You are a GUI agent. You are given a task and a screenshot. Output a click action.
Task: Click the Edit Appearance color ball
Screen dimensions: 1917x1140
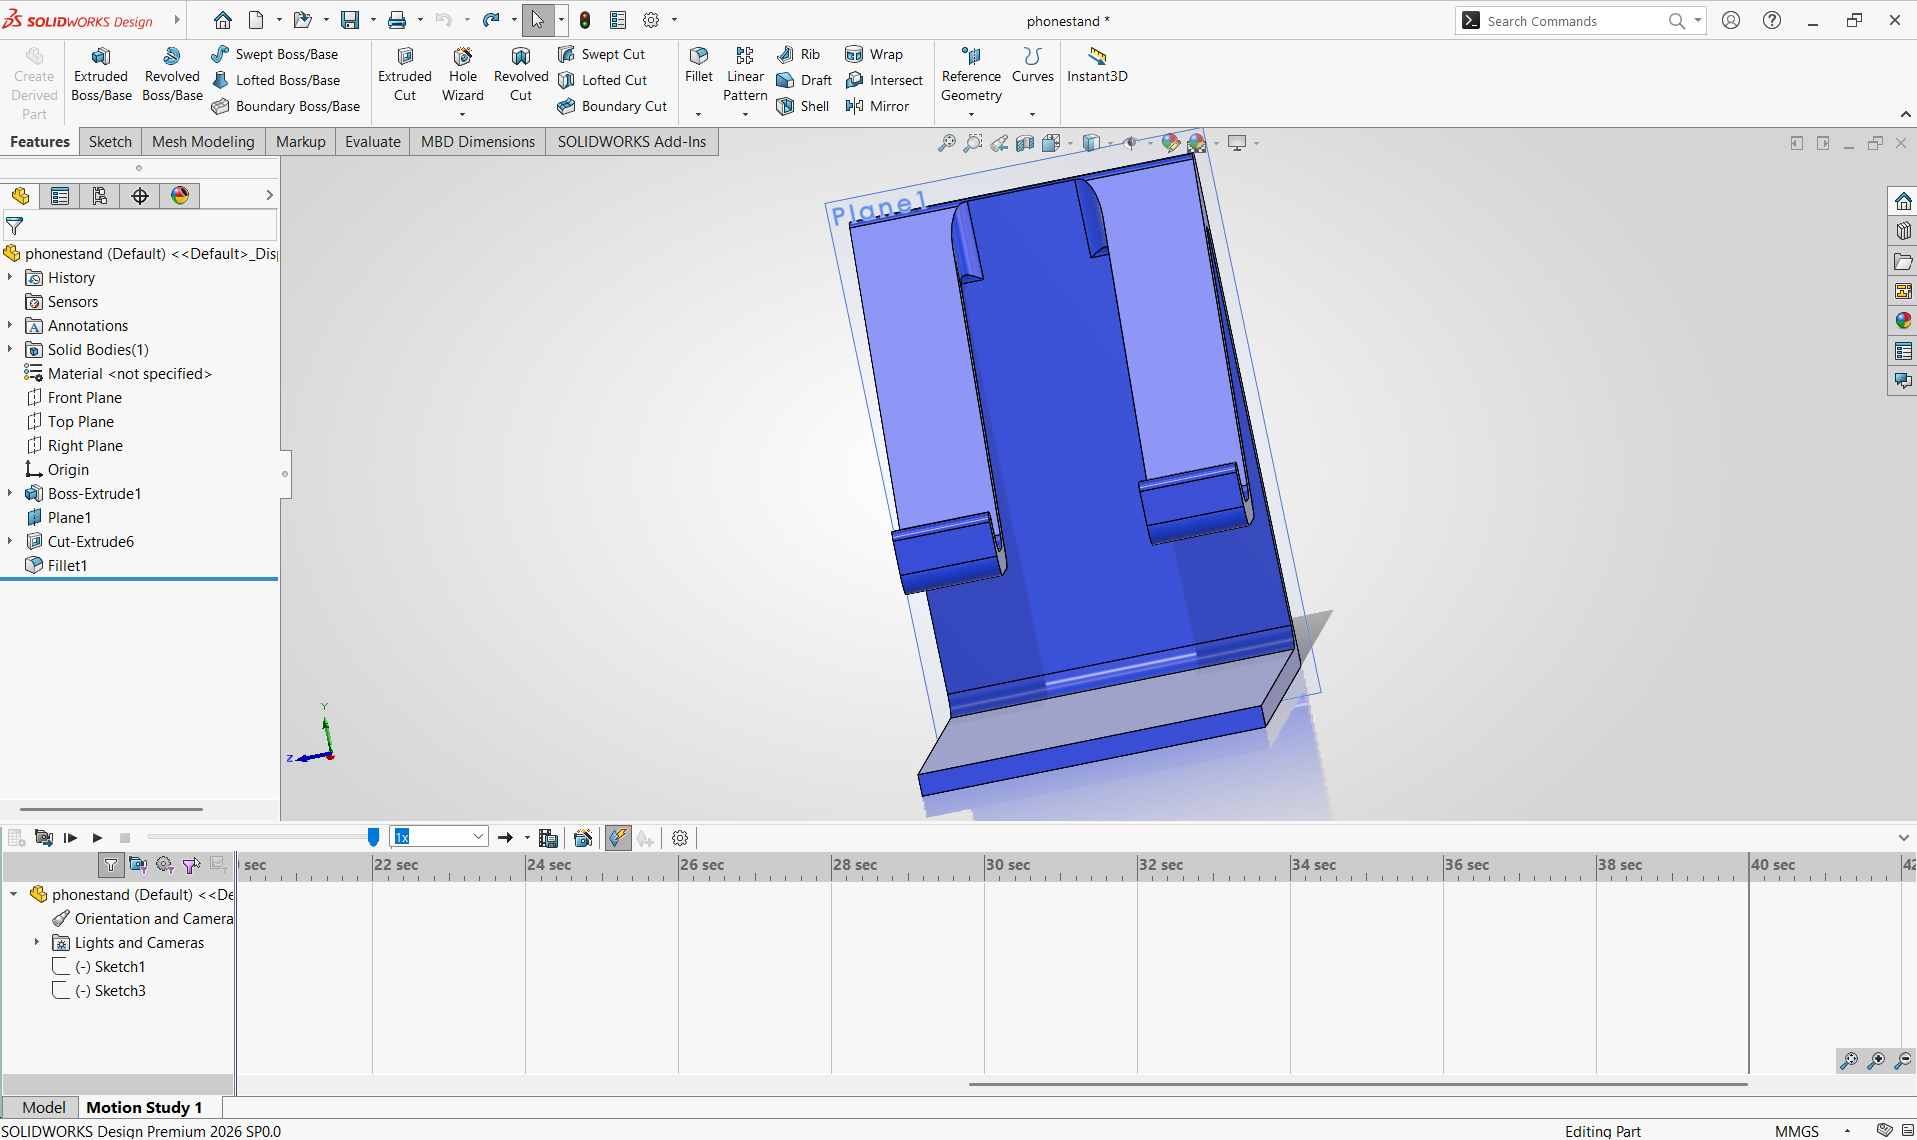click(1170, 143)
